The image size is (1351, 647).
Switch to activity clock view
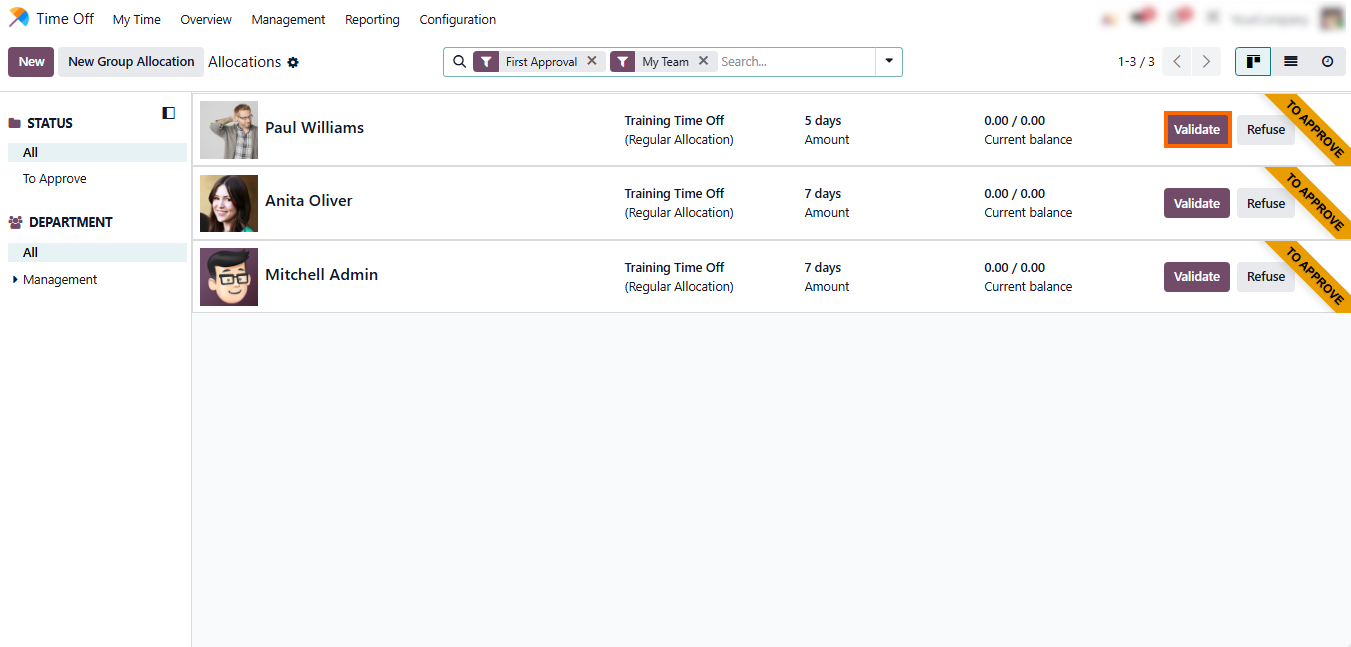pyautogui.click(x=1327, y=62)
